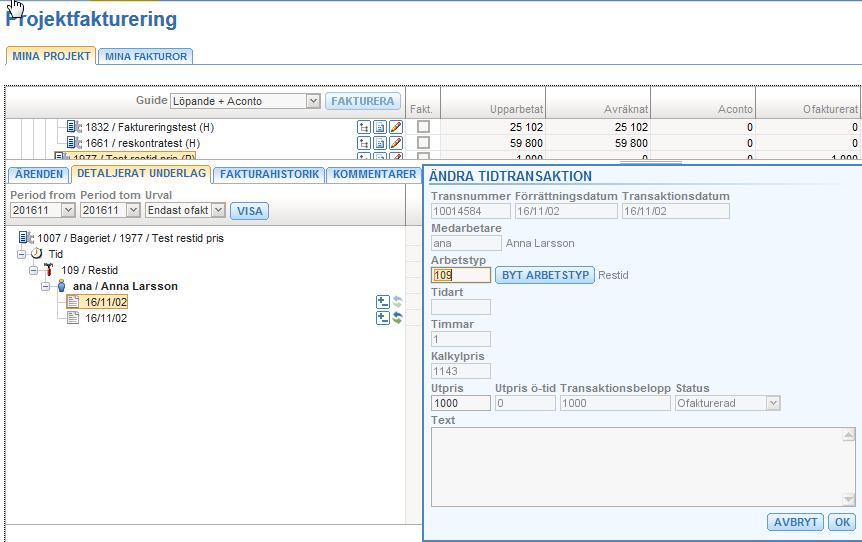This screenshot has width=862, height=542.
Task: Open structure icon for 1661 reskontratest row
Action: coord(364,143)
